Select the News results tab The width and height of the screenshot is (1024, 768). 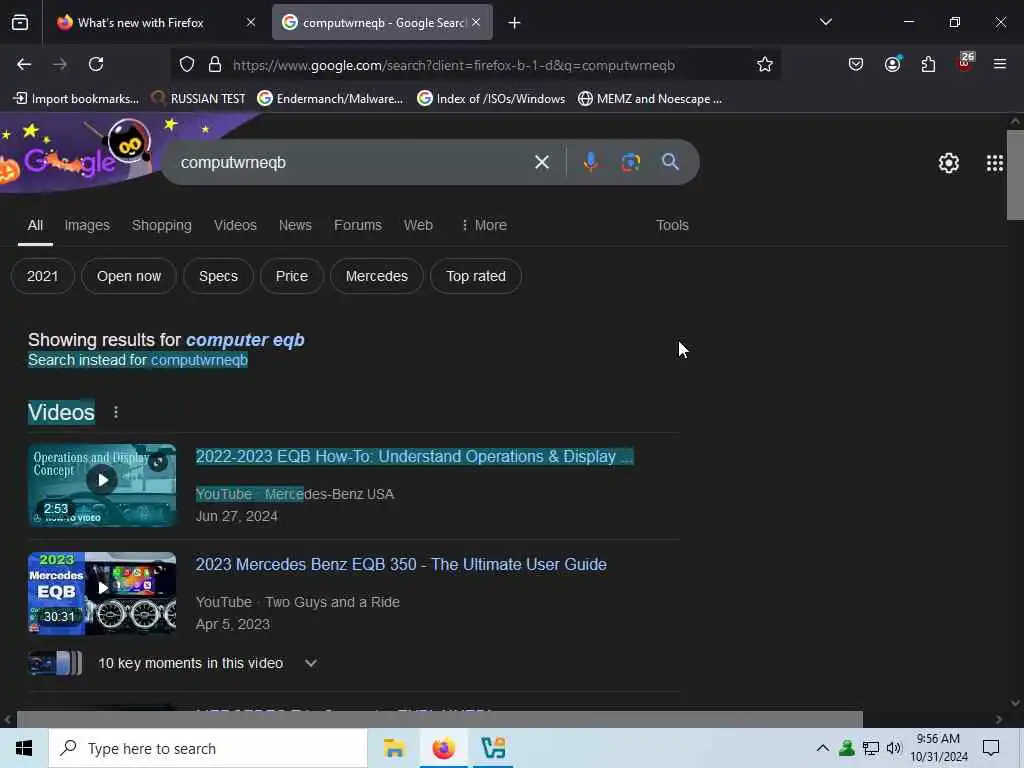(x=295, y=225)
